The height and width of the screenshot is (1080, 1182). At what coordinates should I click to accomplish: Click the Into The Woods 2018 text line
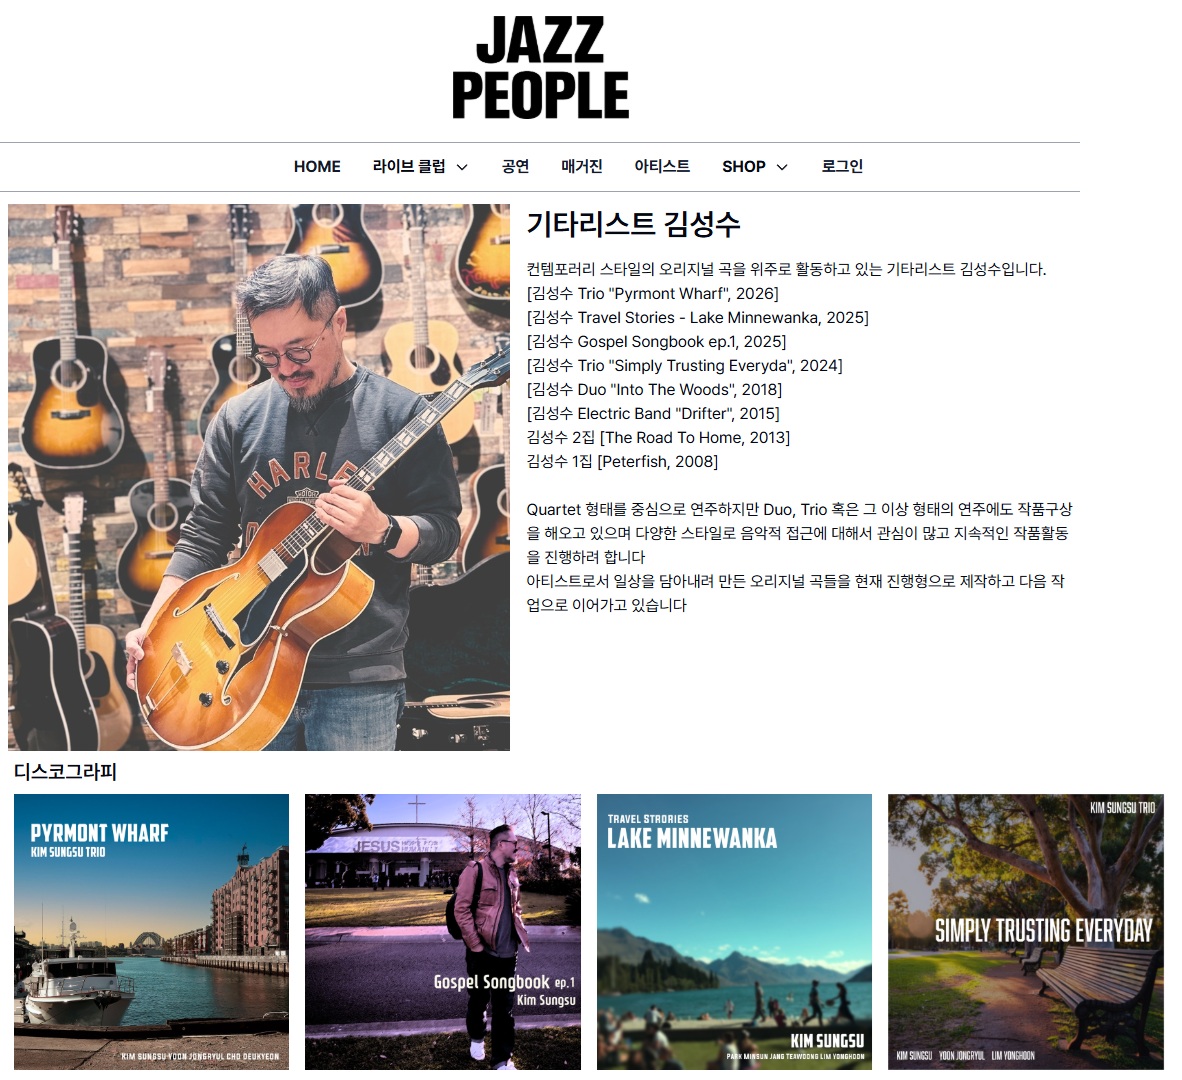click(654, 390)
